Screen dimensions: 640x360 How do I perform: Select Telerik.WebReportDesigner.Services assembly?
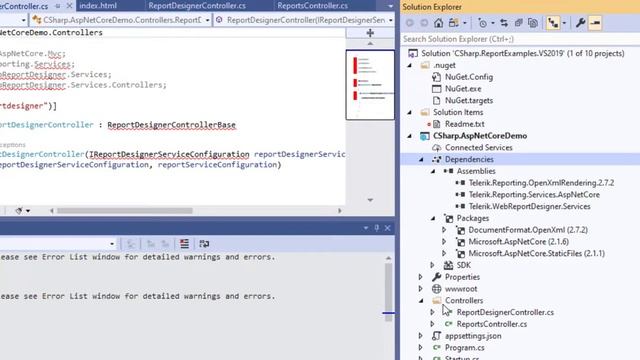pos(529,207)
